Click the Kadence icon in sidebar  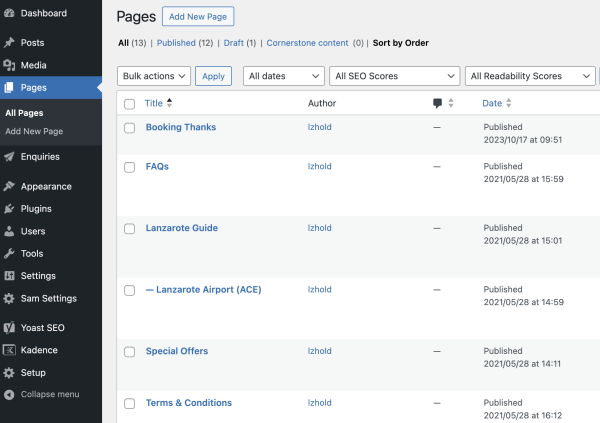(x=9, y=350)
